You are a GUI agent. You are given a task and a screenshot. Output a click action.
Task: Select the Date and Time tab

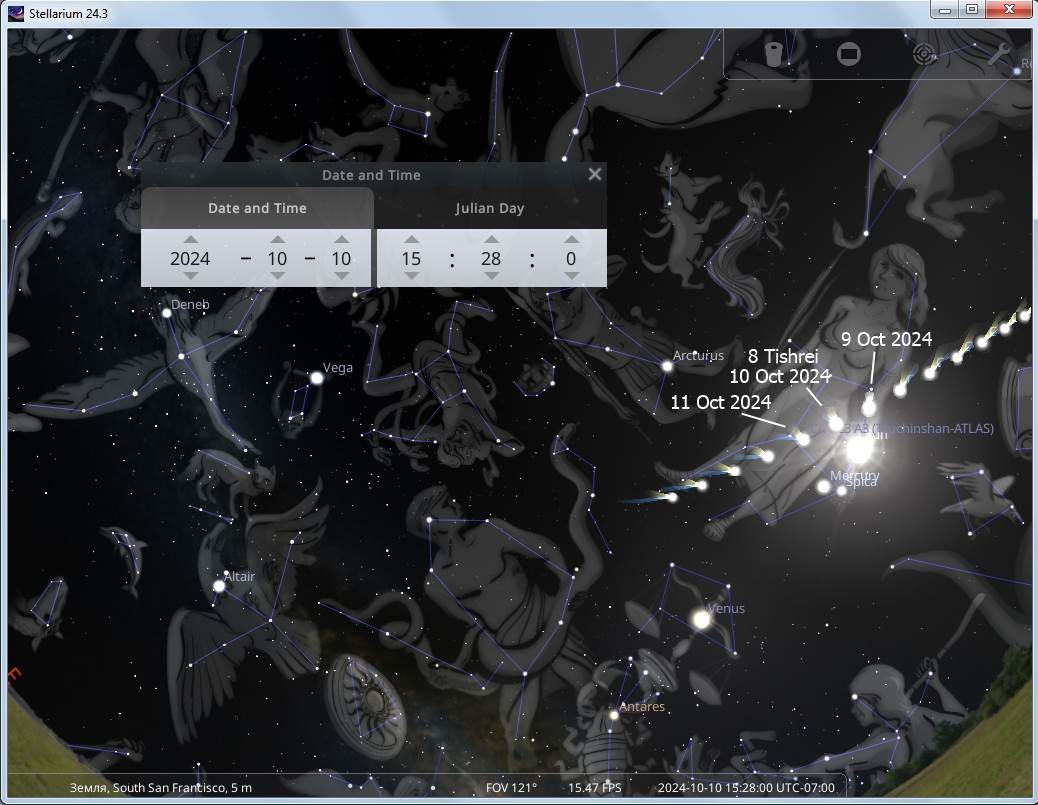point(257,208)
